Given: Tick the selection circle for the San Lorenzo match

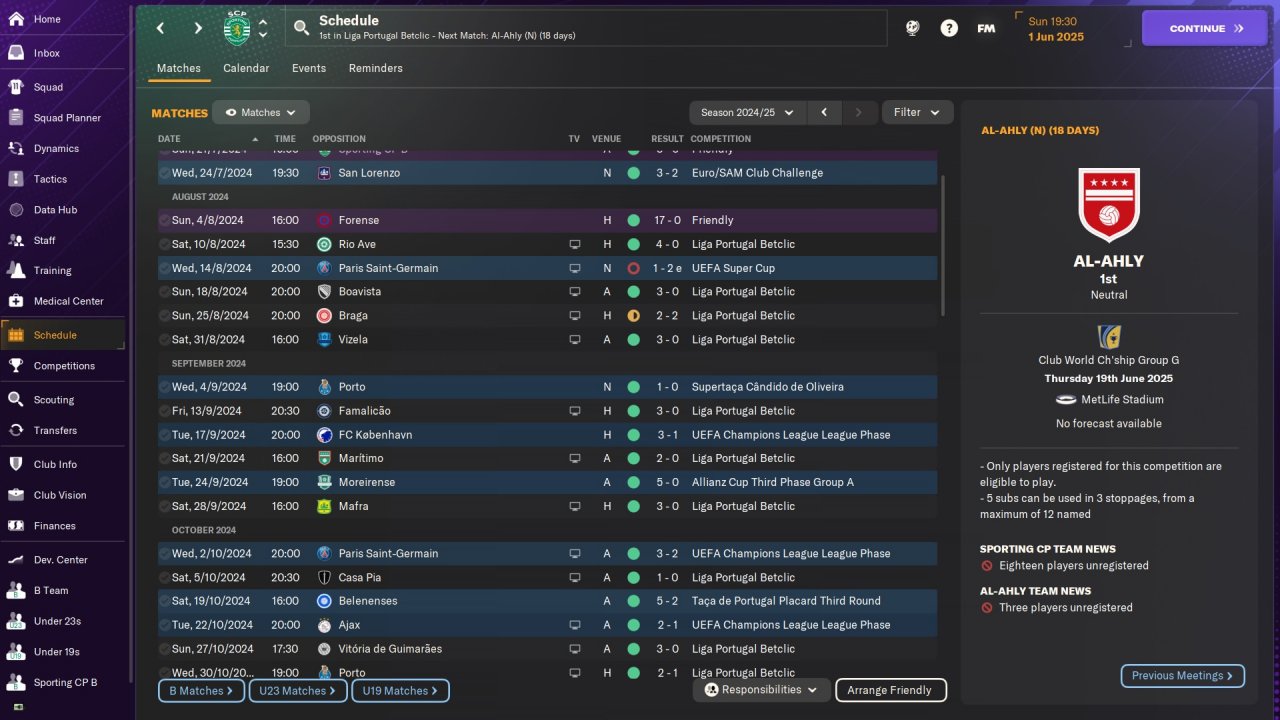Looking at the screenshot, I should (165, 173).
